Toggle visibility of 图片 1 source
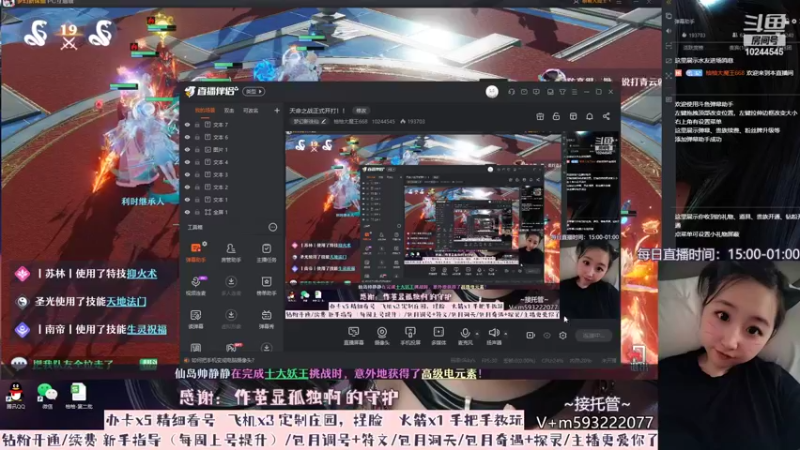800x450 pixels. point(187,149)
